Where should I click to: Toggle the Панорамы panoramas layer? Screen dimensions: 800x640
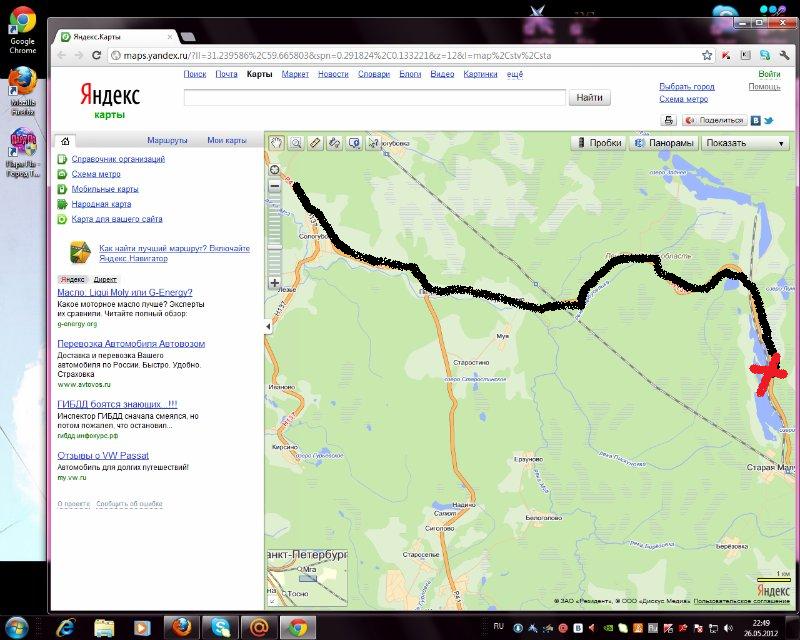pyautogui.click(x=664, y=143)
